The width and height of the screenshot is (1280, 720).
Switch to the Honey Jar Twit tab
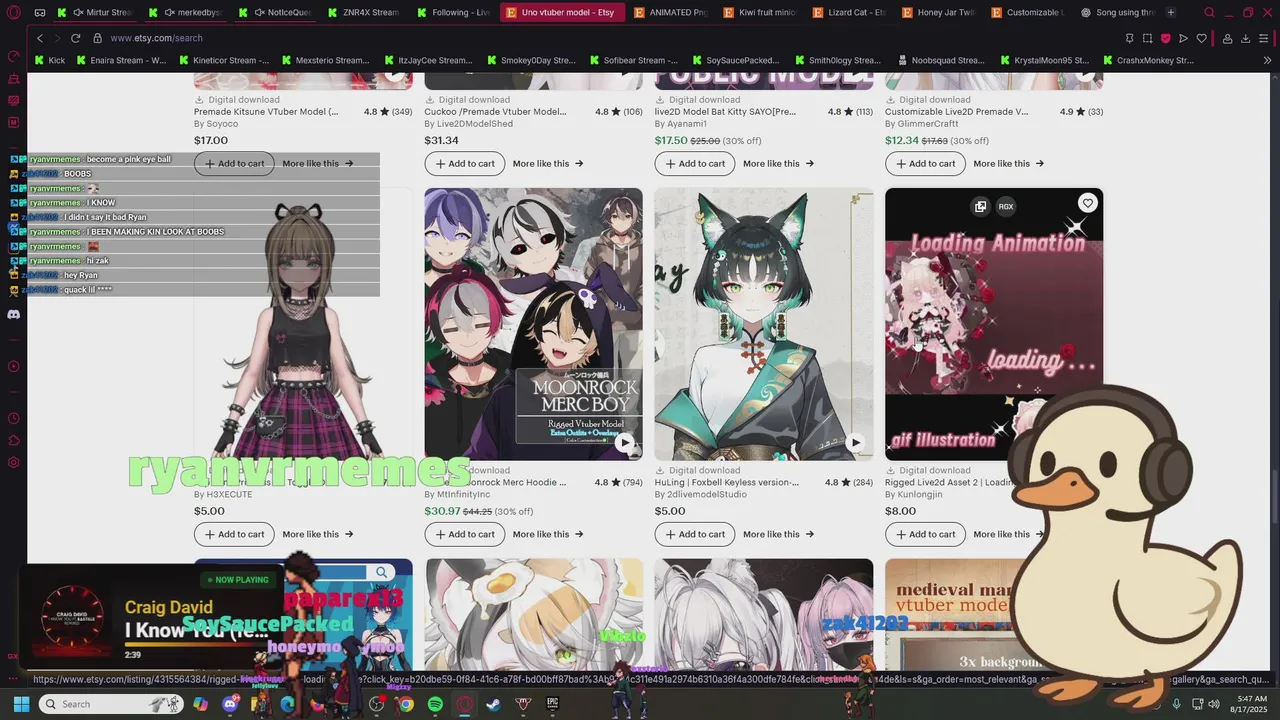(x=938, y=13)
